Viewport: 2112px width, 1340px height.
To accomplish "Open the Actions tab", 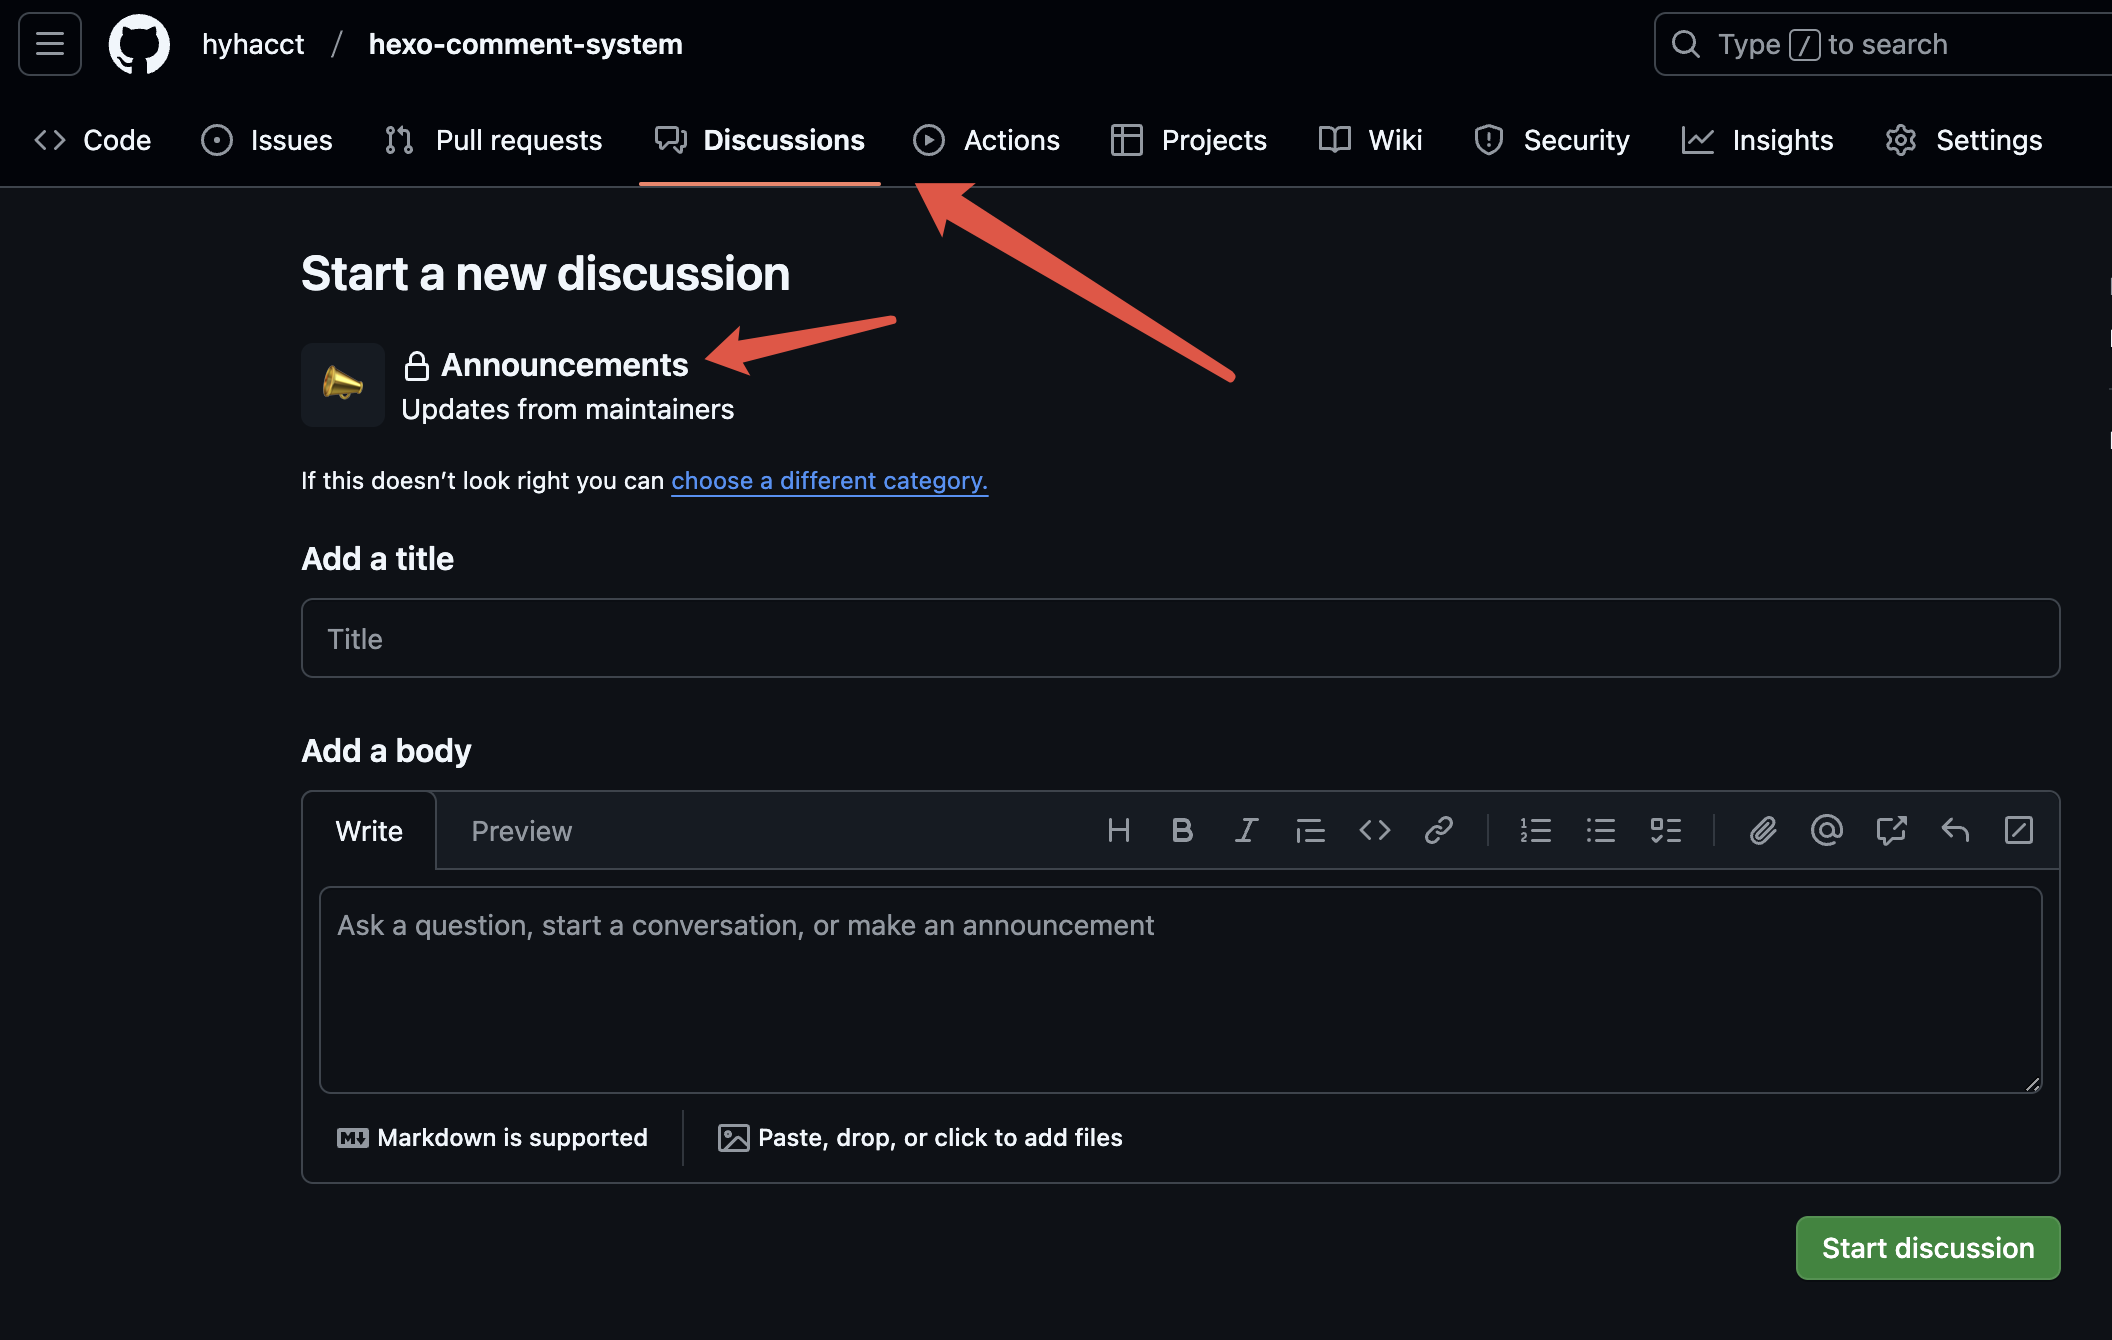I will [987, 140].
